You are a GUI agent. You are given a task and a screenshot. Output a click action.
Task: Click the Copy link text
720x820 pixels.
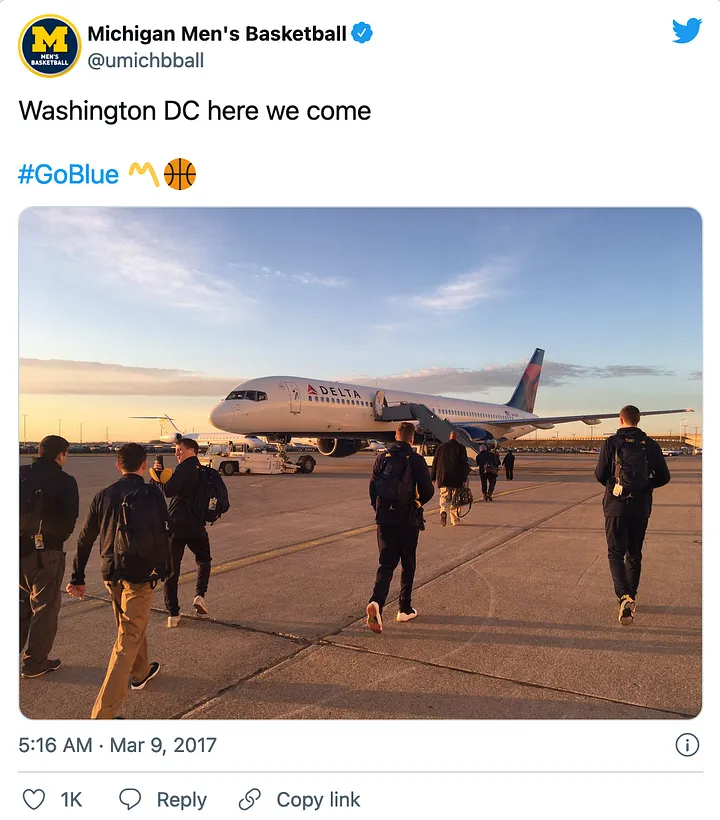pyautogui.click(x=318, y=800)
